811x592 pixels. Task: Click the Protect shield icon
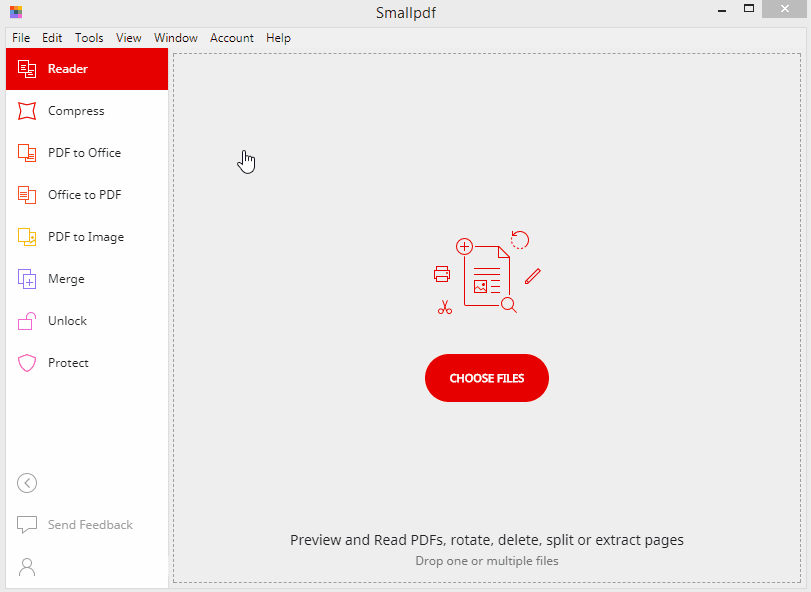point(27,363)
